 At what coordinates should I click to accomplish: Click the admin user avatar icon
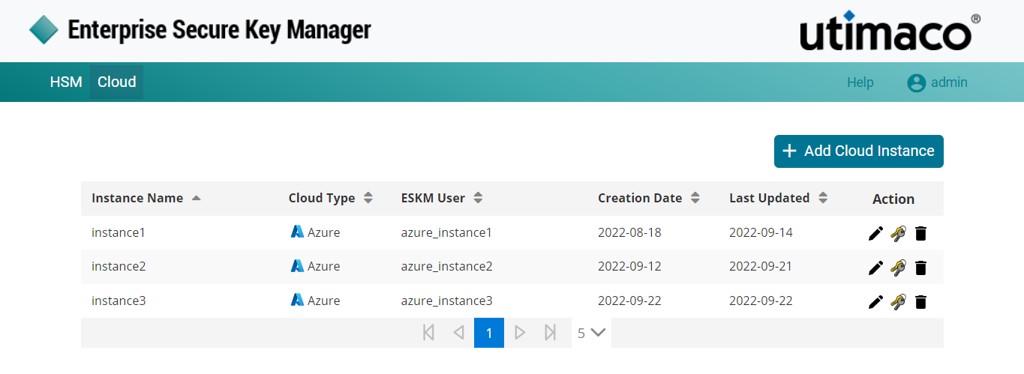[916, 83]
